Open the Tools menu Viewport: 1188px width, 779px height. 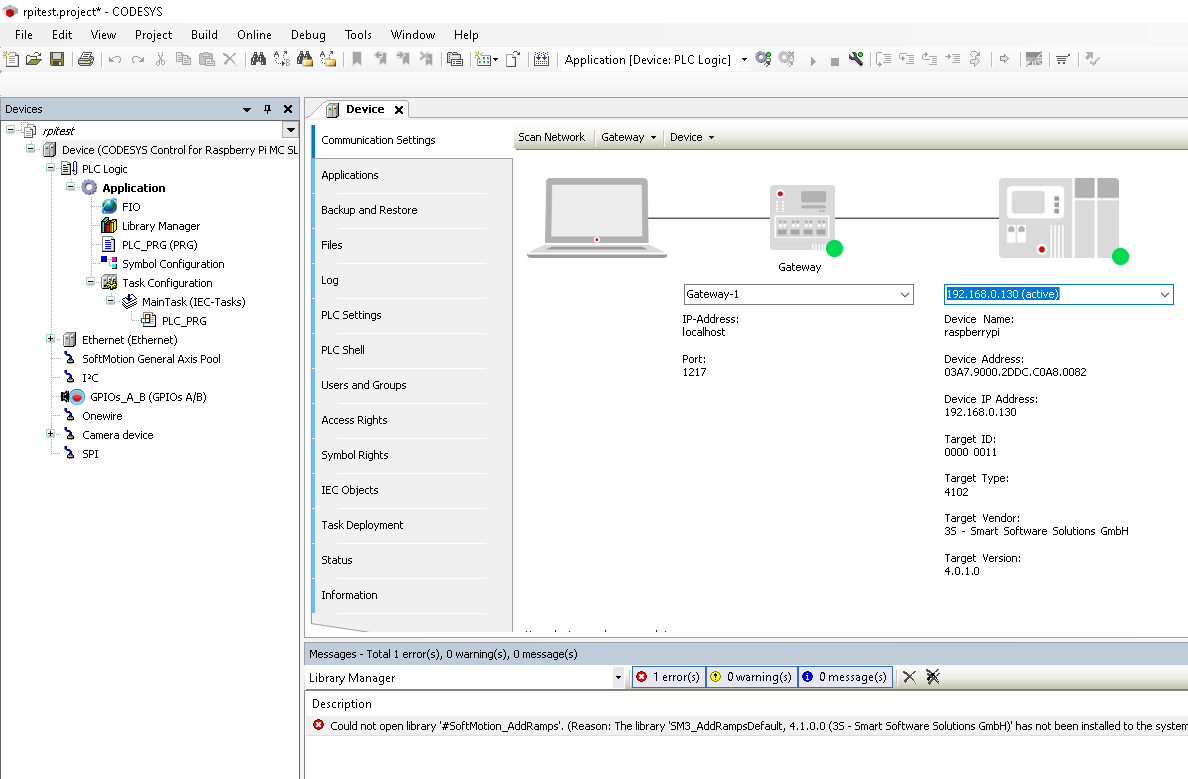point(358,35)
